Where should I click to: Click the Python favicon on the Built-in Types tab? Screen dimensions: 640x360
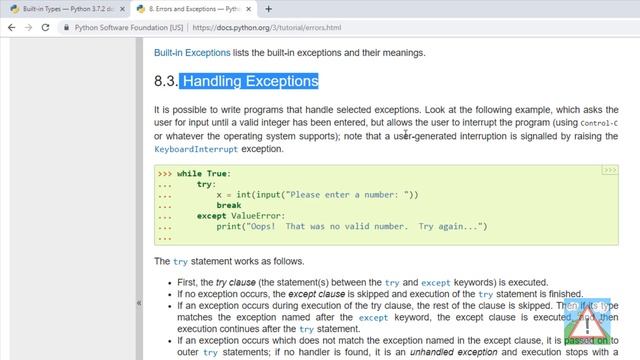(15, 9)
